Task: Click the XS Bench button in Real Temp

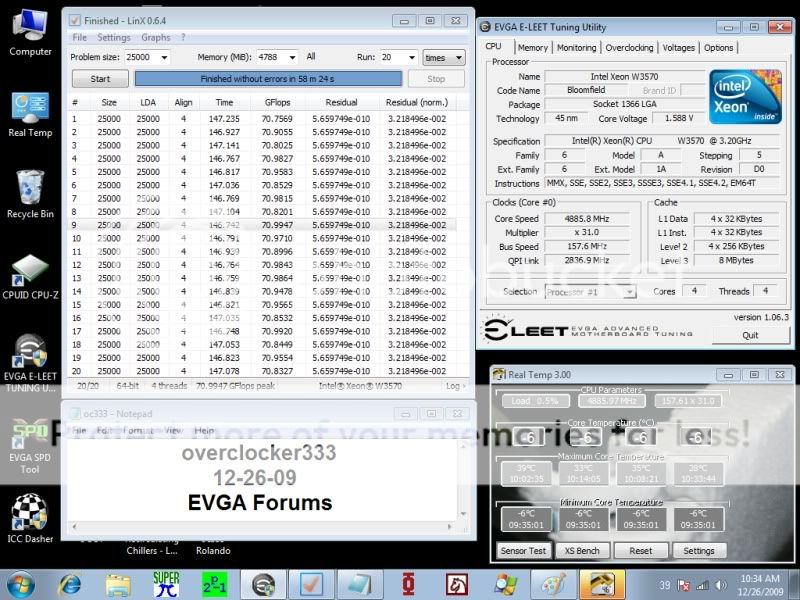Action: tap(581, 550)
